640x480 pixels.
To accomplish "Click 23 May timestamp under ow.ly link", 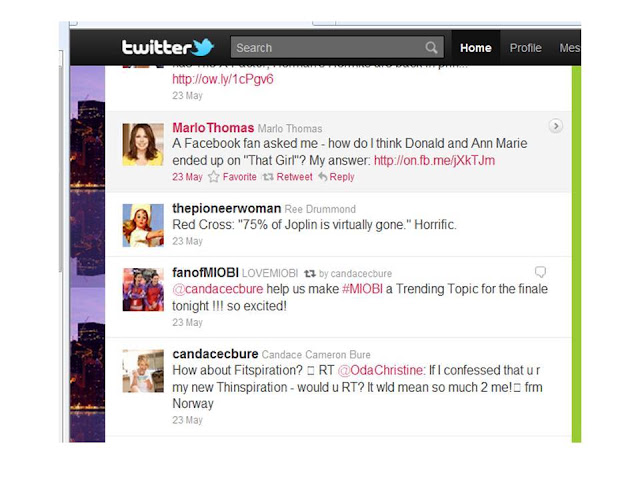I will click(x=187, y=95).
